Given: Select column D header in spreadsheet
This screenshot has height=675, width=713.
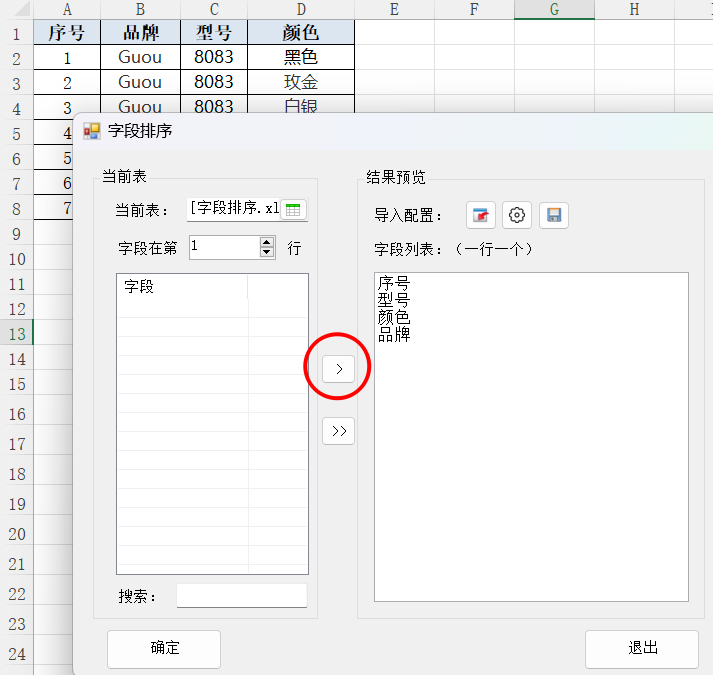Looking at the screenshot, I should coord(301,9).
